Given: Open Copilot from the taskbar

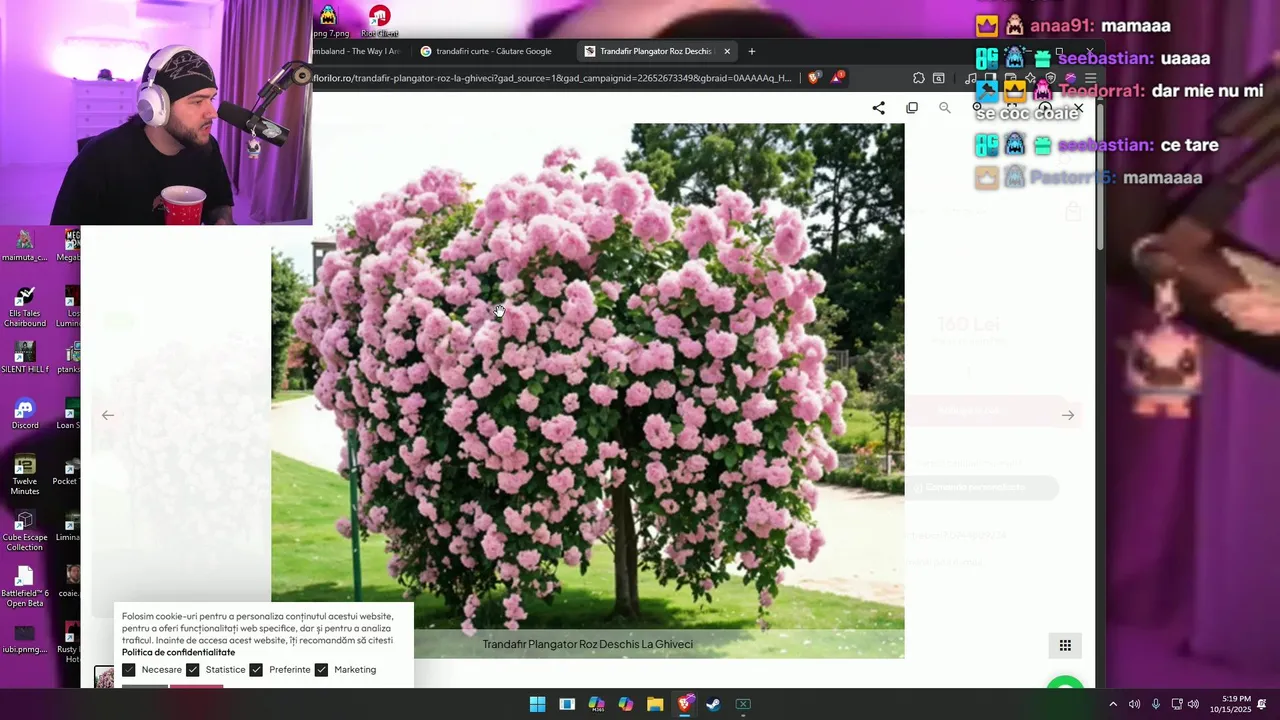Looking at the screenshot, I should [x=626, y=704].
